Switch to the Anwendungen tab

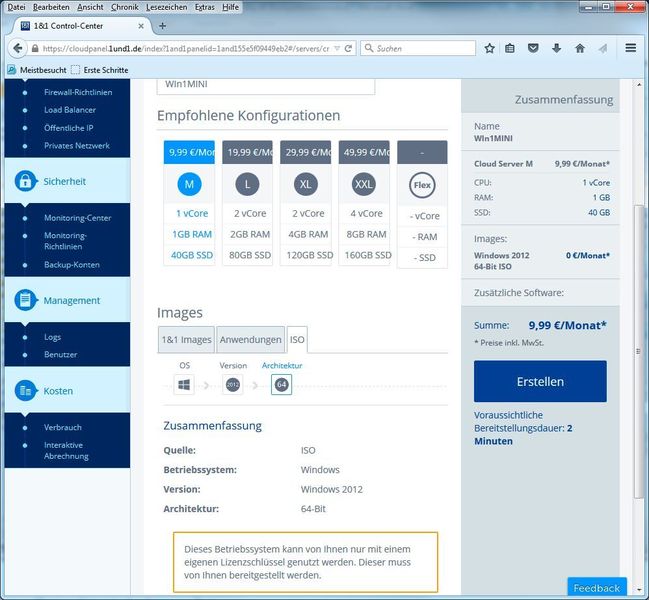(250, 339)
